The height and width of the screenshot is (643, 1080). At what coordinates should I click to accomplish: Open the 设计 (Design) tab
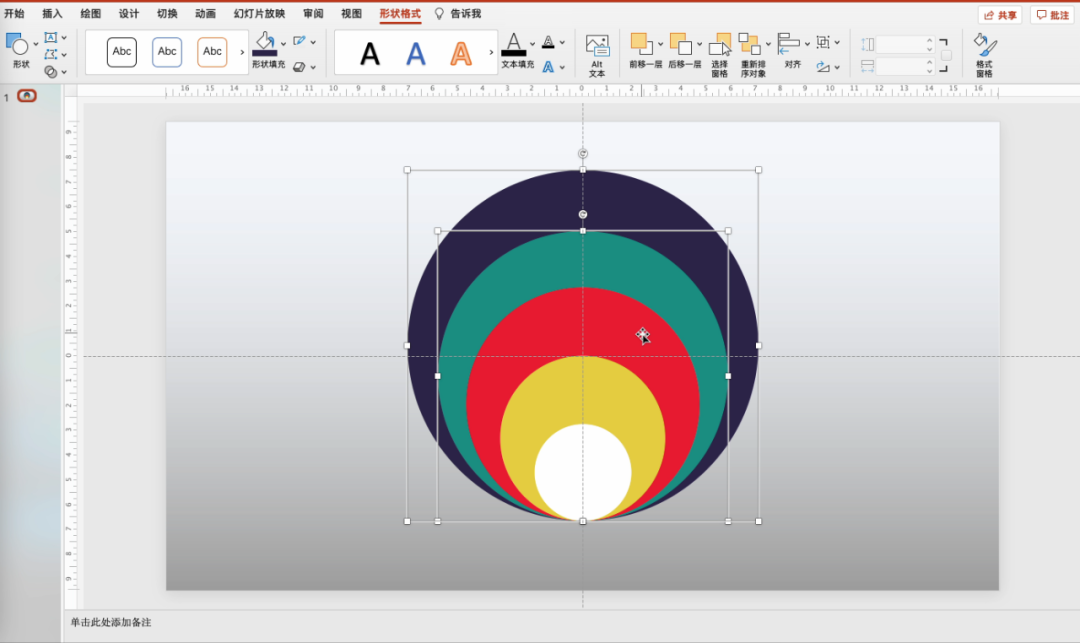click(129, 14)
